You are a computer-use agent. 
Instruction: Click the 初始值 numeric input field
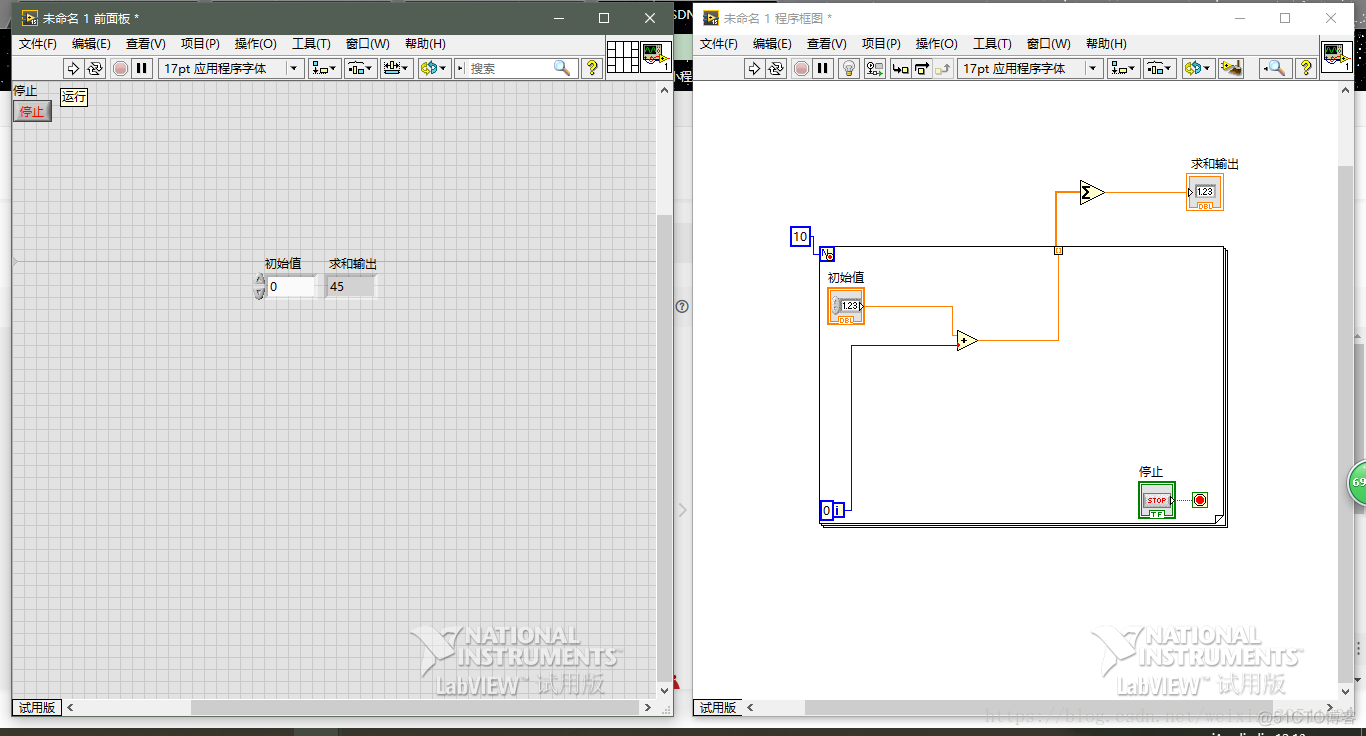[291, 287]
